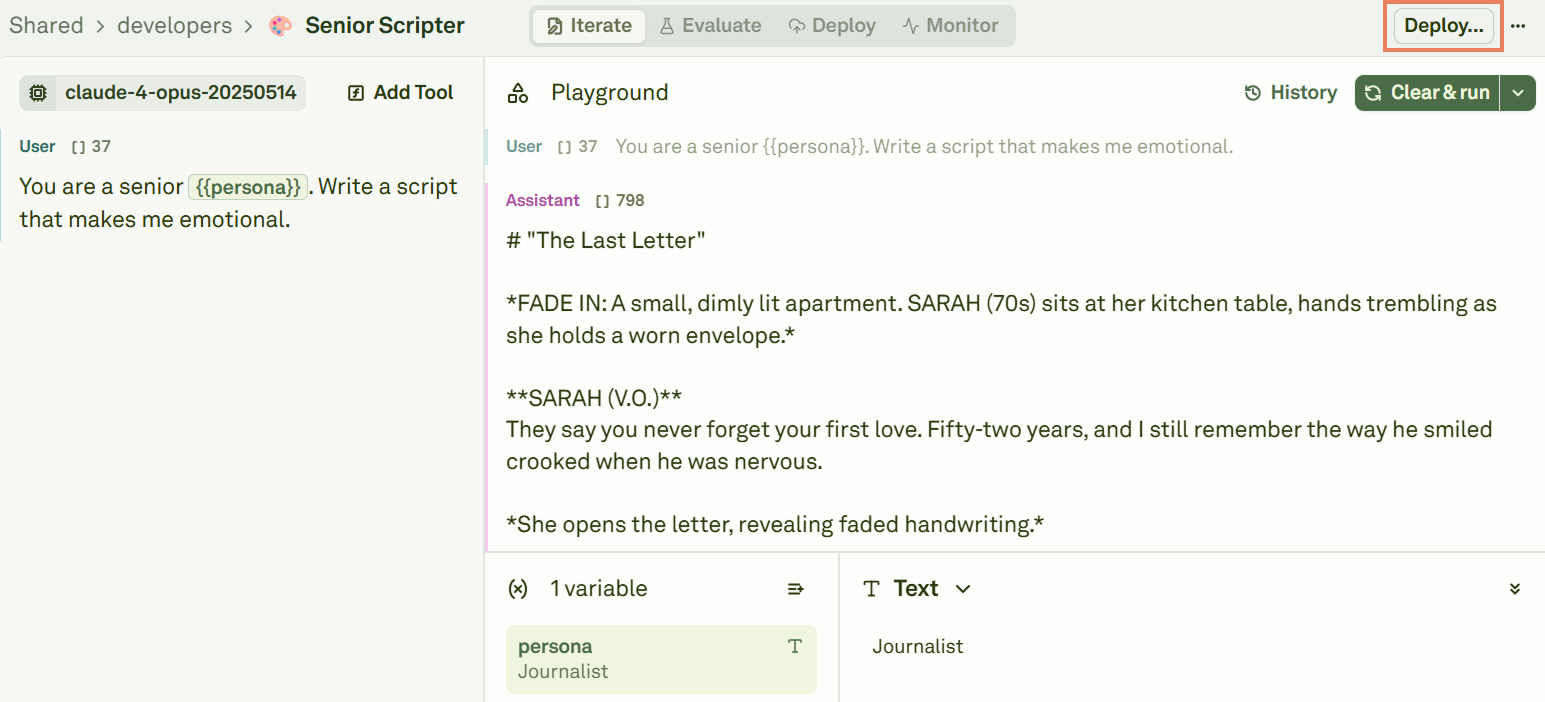The width and height of the screenshot is (1545, 702).
Task: Click the (x) variables icon
Action: 518,588
